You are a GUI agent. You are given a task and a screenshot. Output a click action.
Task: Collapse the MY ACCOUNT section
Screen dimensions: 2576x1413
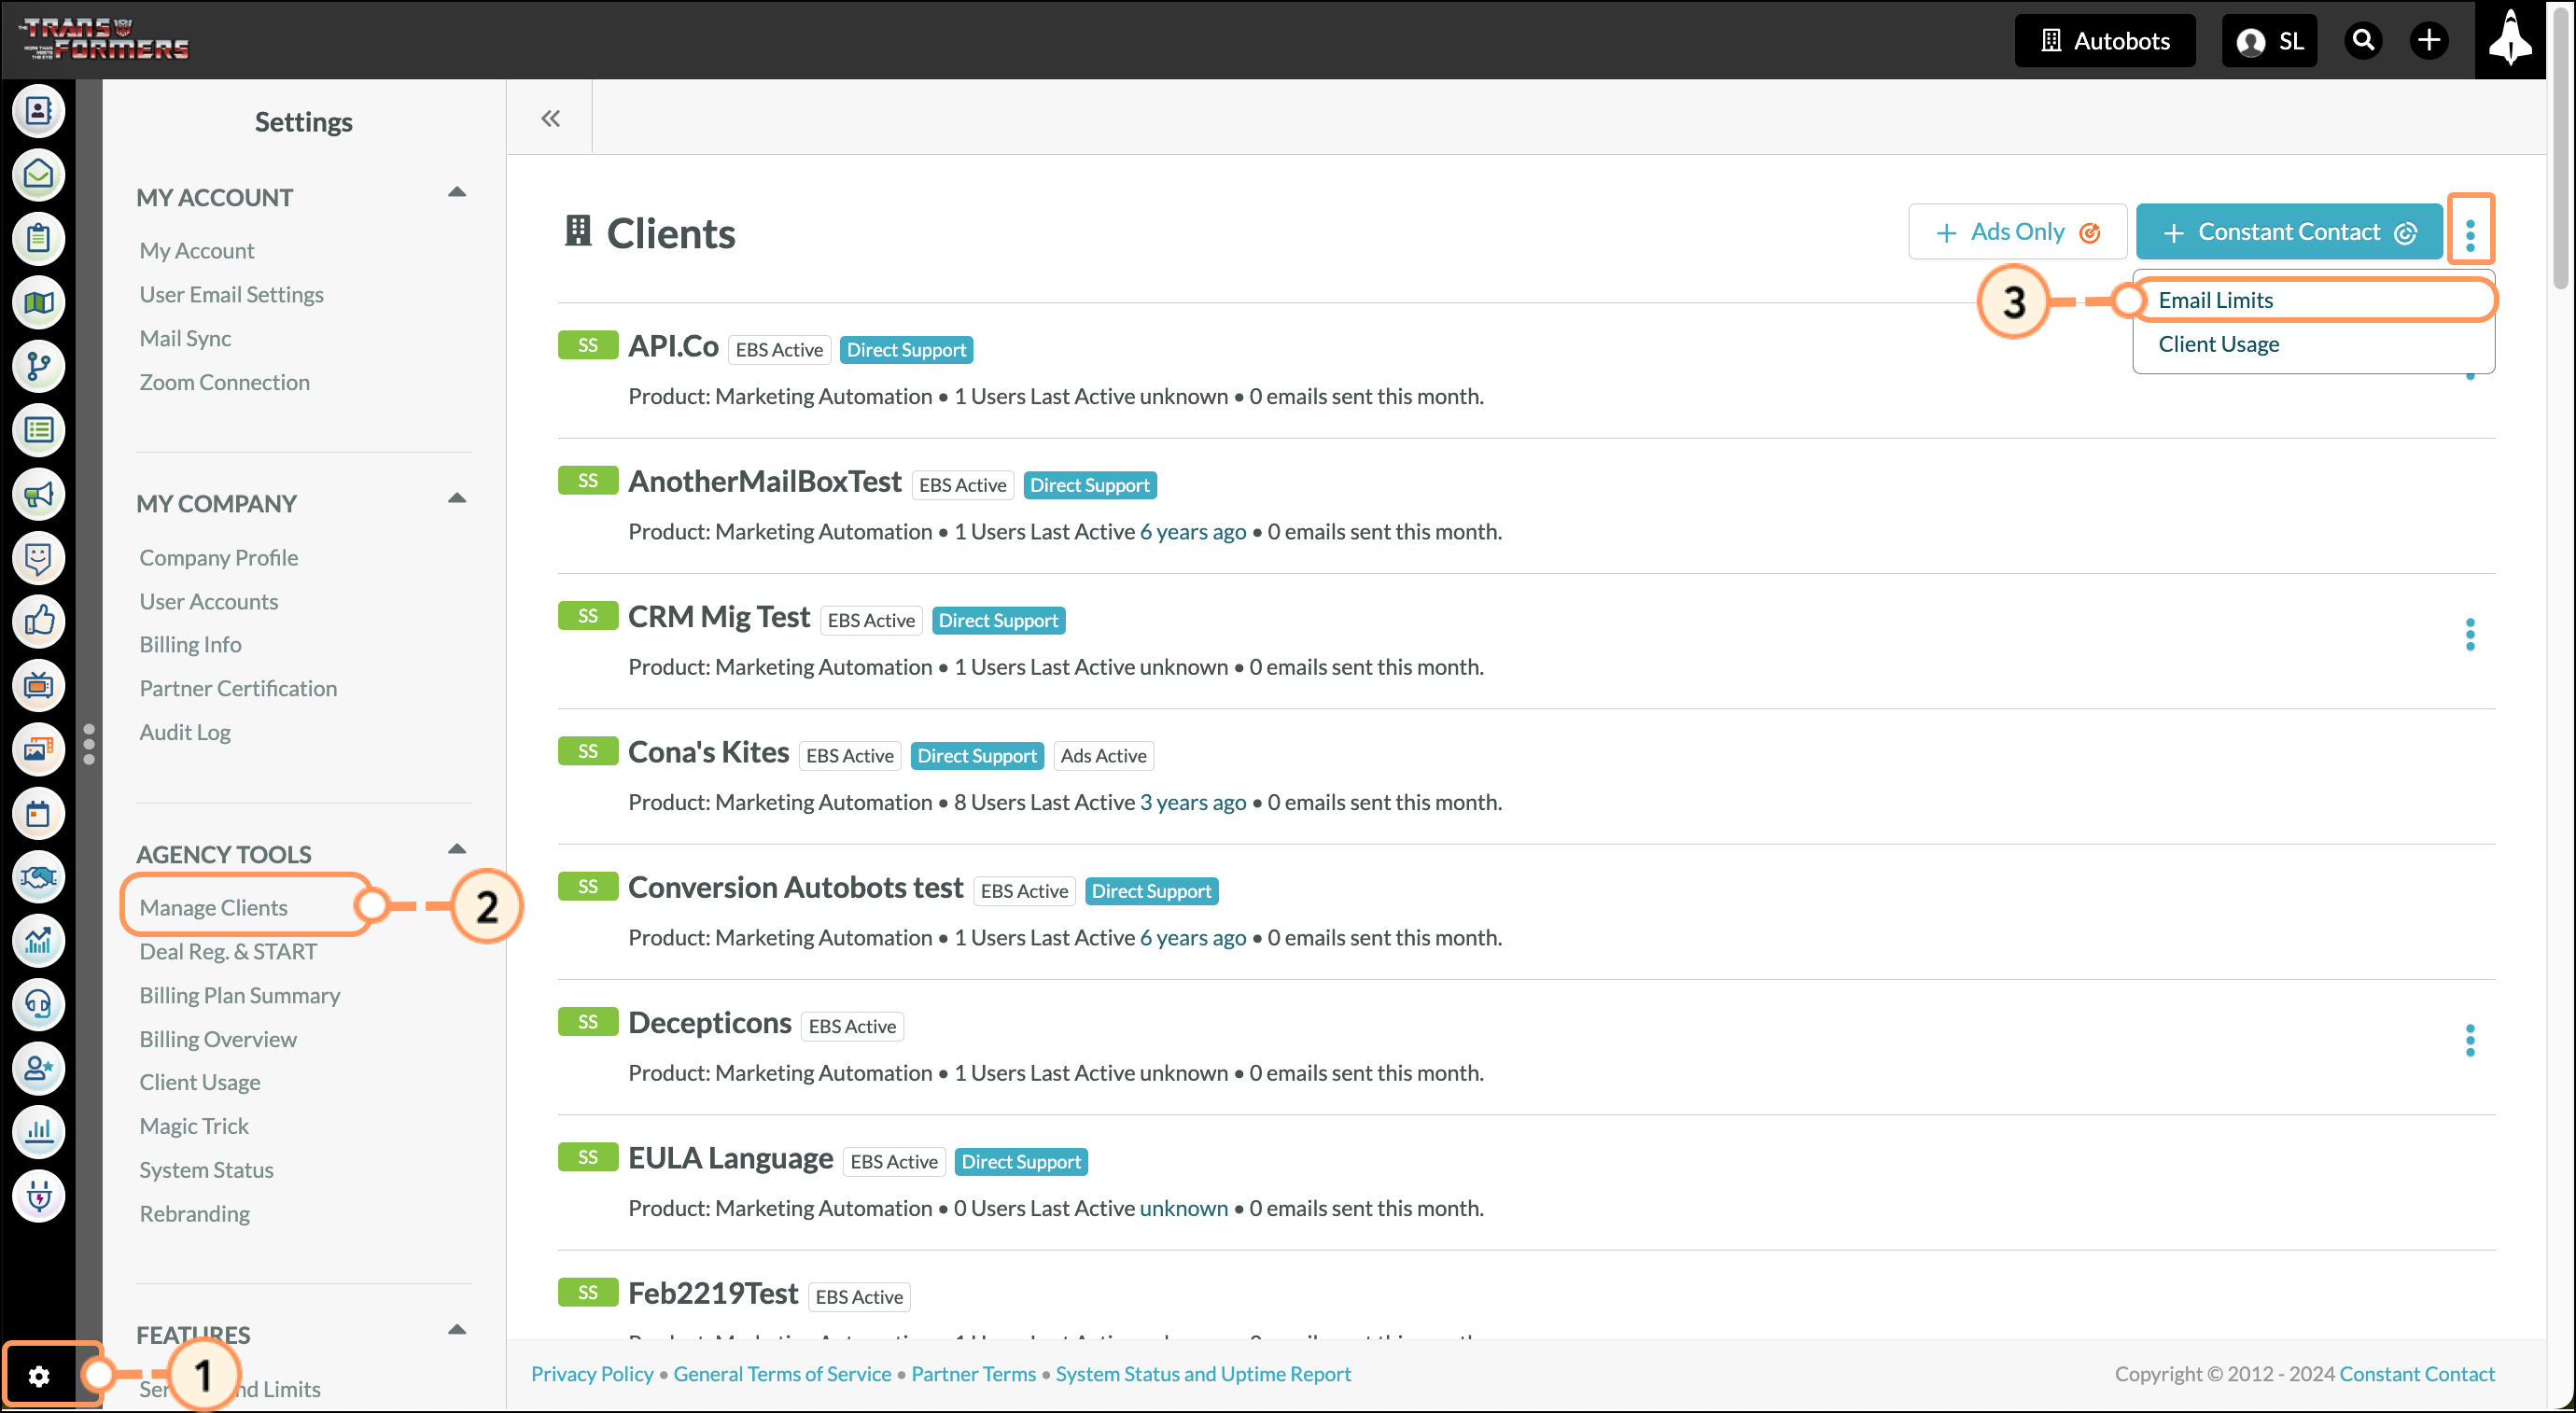(x=457, y=192)
